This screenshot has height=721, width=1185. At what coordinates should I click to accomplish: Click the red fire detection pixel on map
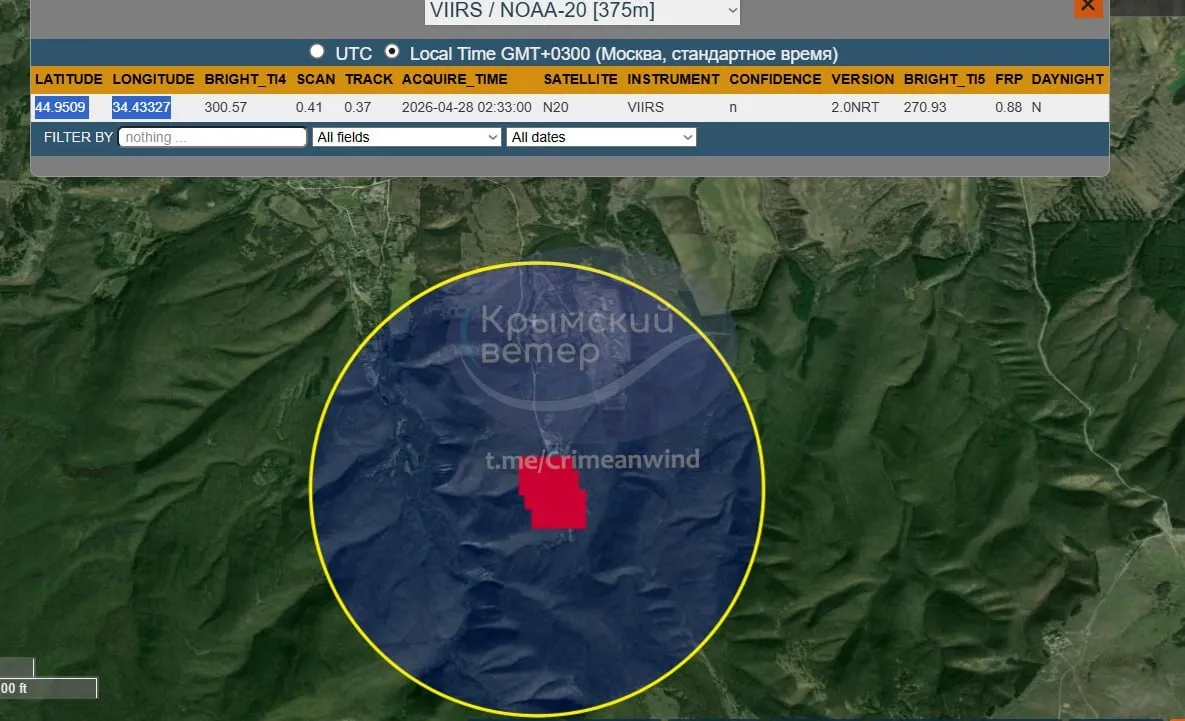pos(553,496)
